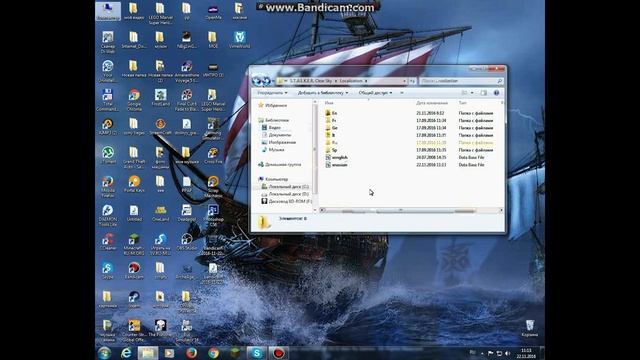Open the Bandicam desktop shortcut
This screenshot has height=360, width=640.
134,271
